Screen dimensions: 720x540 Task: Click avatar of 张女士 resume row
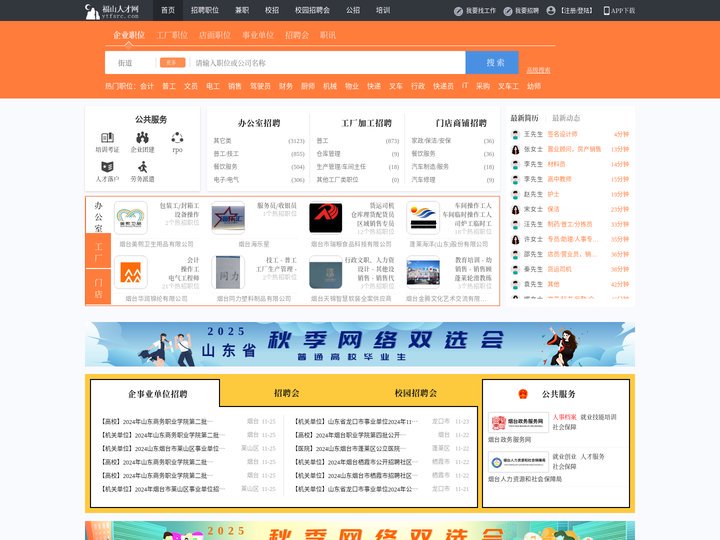(516, 149)
